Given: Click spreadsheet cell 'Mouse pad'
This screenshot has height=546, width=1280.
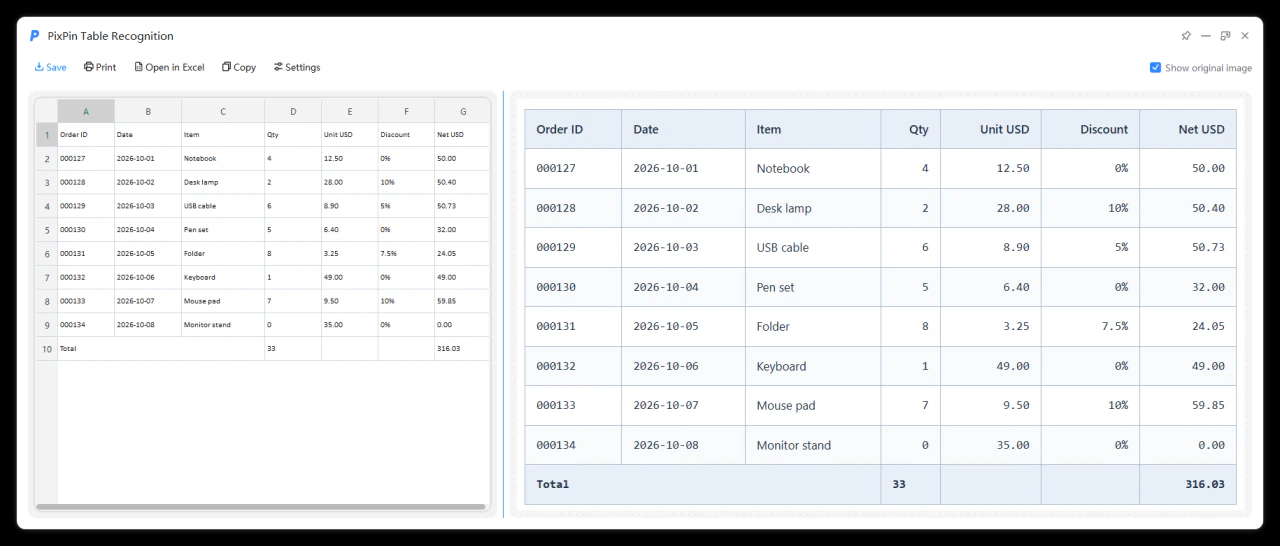Looking at the screenshot, I should tap(223, 301).
